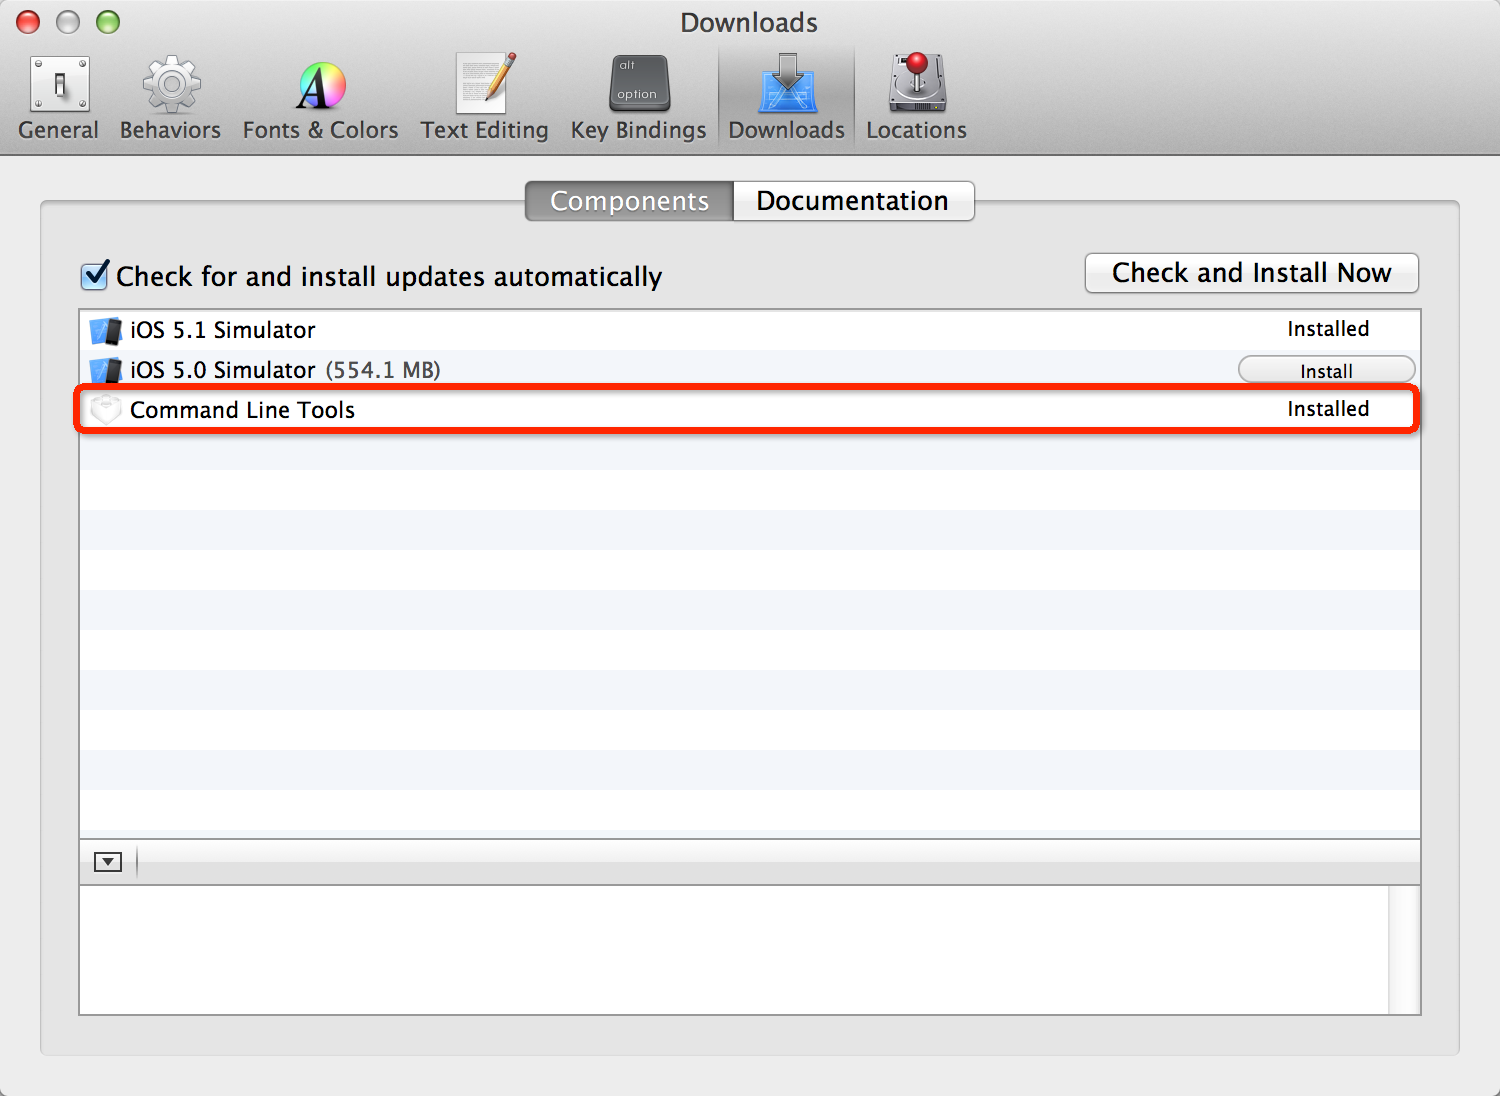The width and height of the screenshot is (1500, 1096).
Task: Install the iOS 5.0 Simulator
Action: click(x=1325, y=369)
